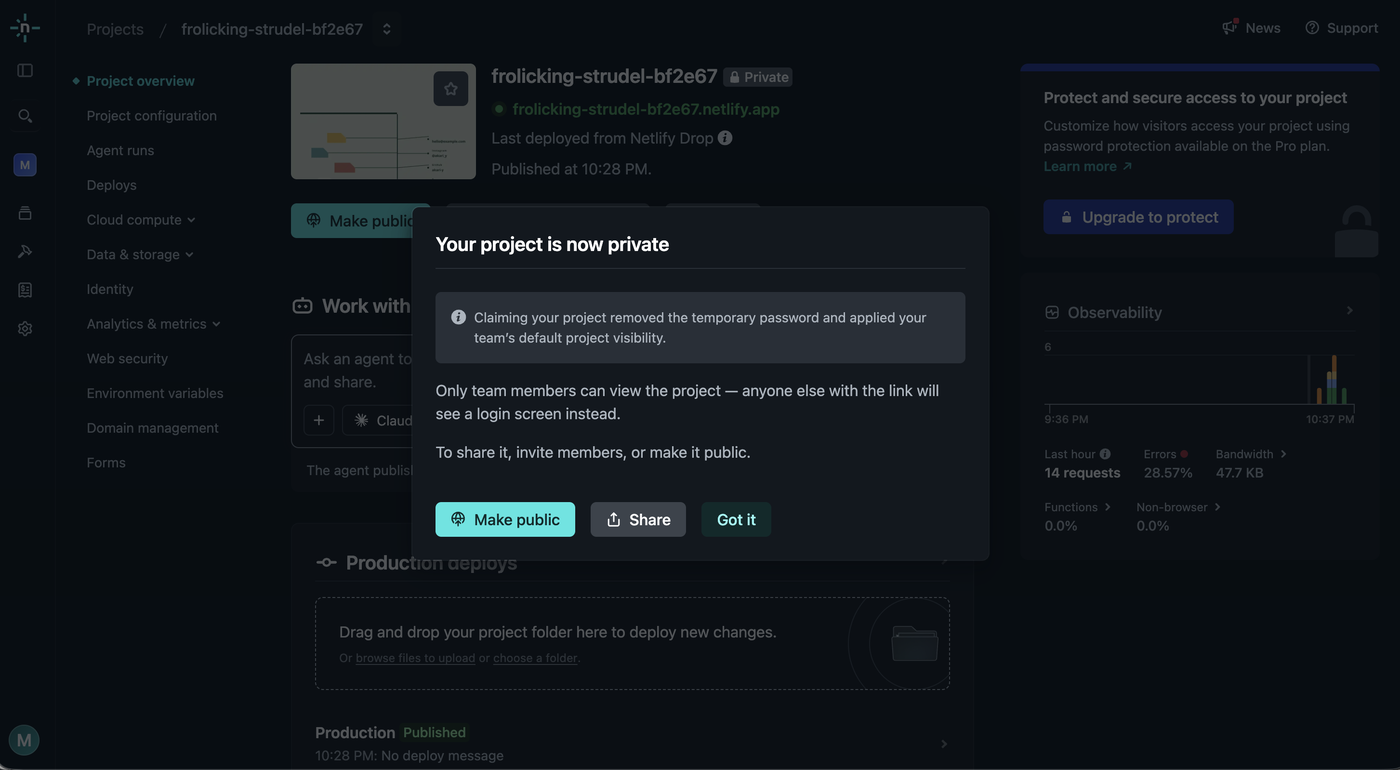Open Non-browser metric chevron
Image resolution: width=1400 pixels, height=770 pixels.
1217,507
